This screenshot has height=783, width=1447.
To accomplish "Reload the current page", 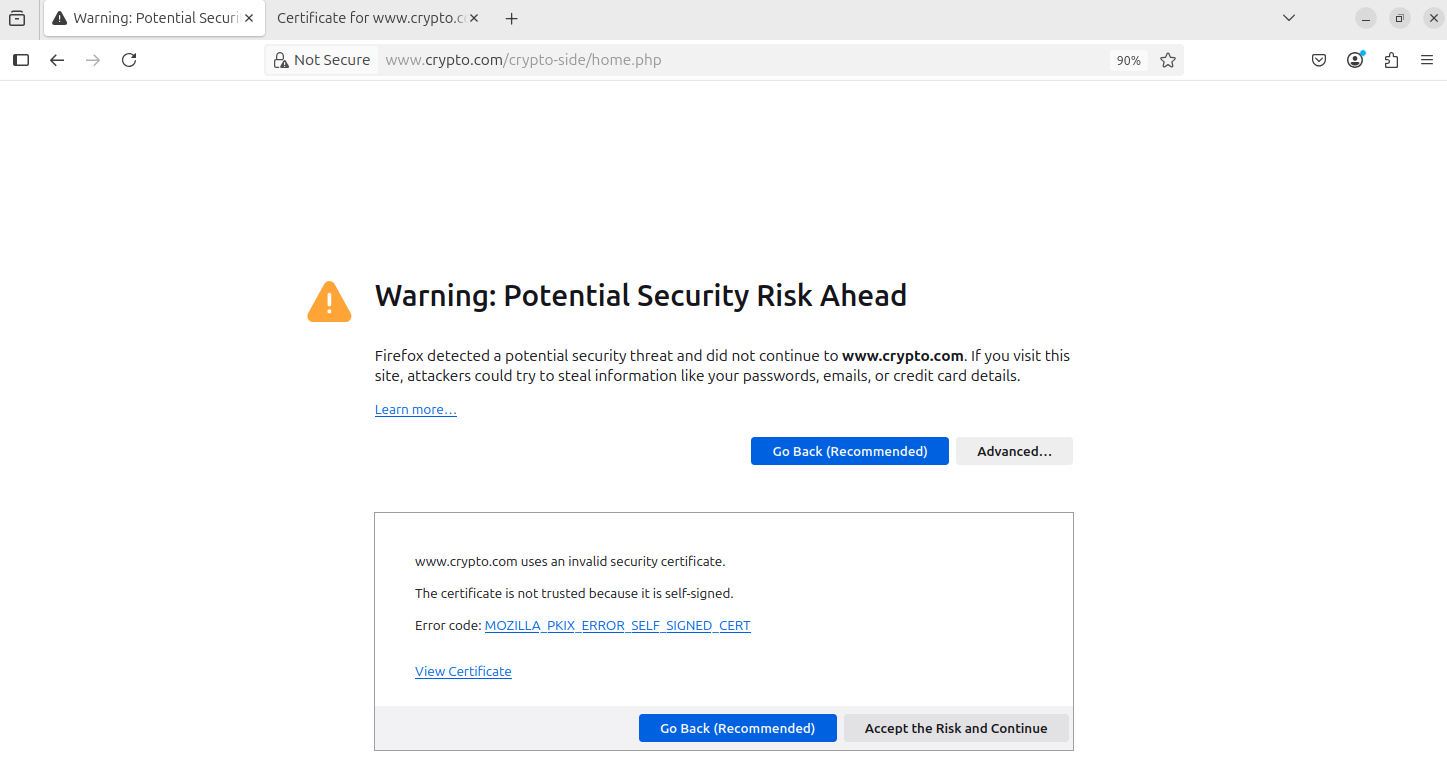I will point(129,60).
